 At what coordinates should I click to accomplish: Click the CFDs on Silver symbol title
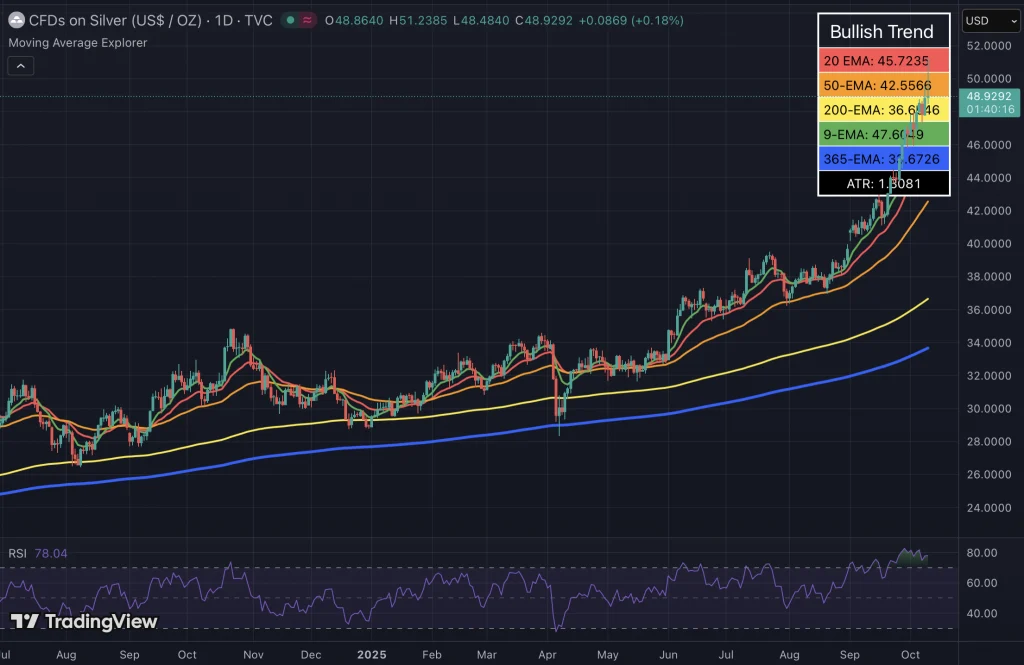[119, 20]
